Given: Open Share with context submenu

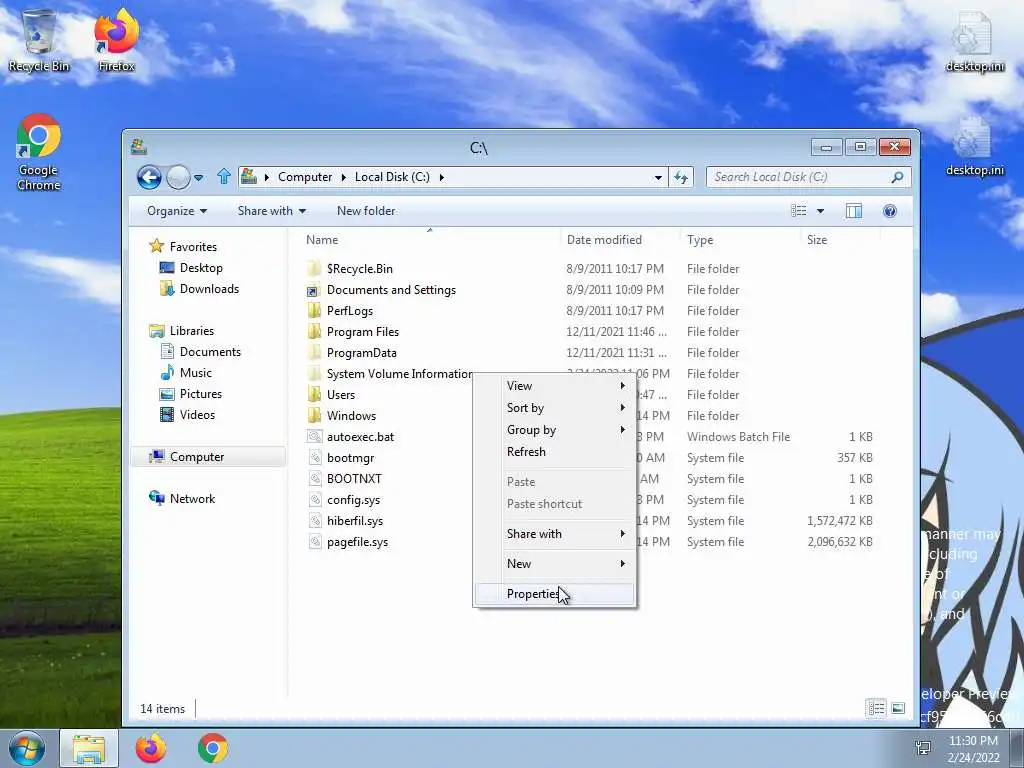Looking at the screenshot, I should click(x=554, y=534).
